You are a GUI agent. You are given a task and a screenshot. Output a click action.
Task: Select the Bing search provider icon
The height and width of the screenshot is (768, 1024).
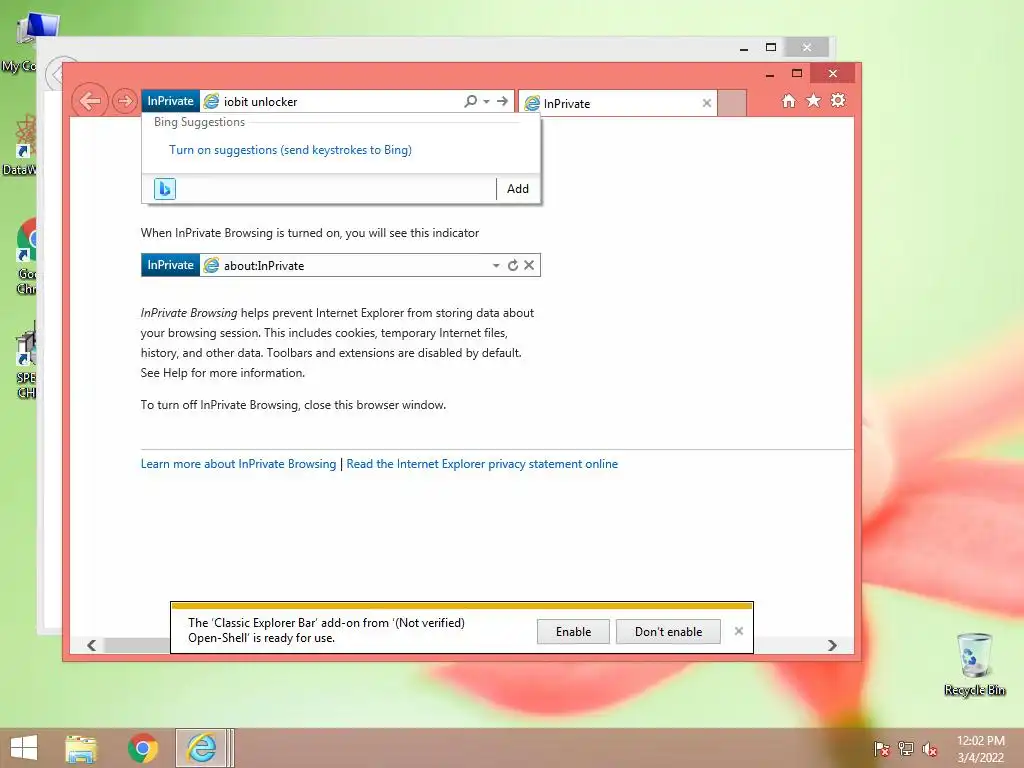point(165,189)
